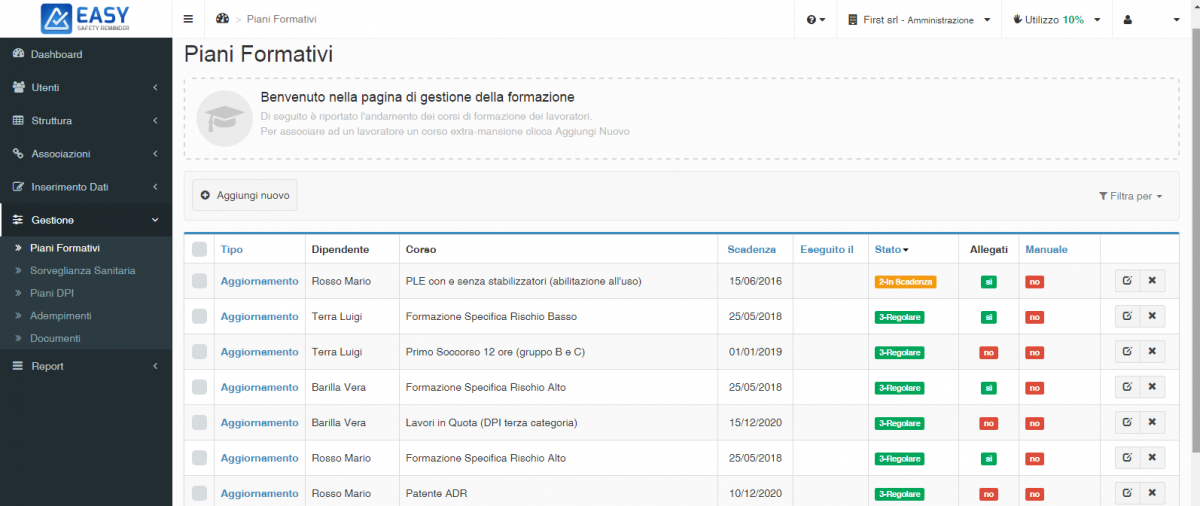Viewport: 1200px width, 506px height.
Task: Open the First srl Amministrazione dropdown
Action: point(918,19)
